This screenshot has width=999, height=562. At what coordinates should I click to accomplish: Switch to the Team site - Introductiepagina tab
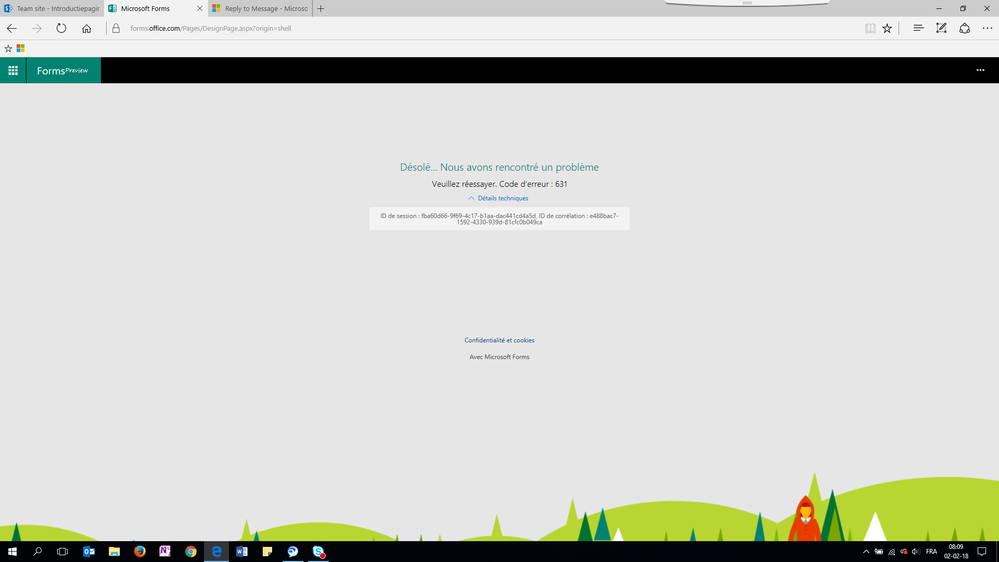point(52,8)
